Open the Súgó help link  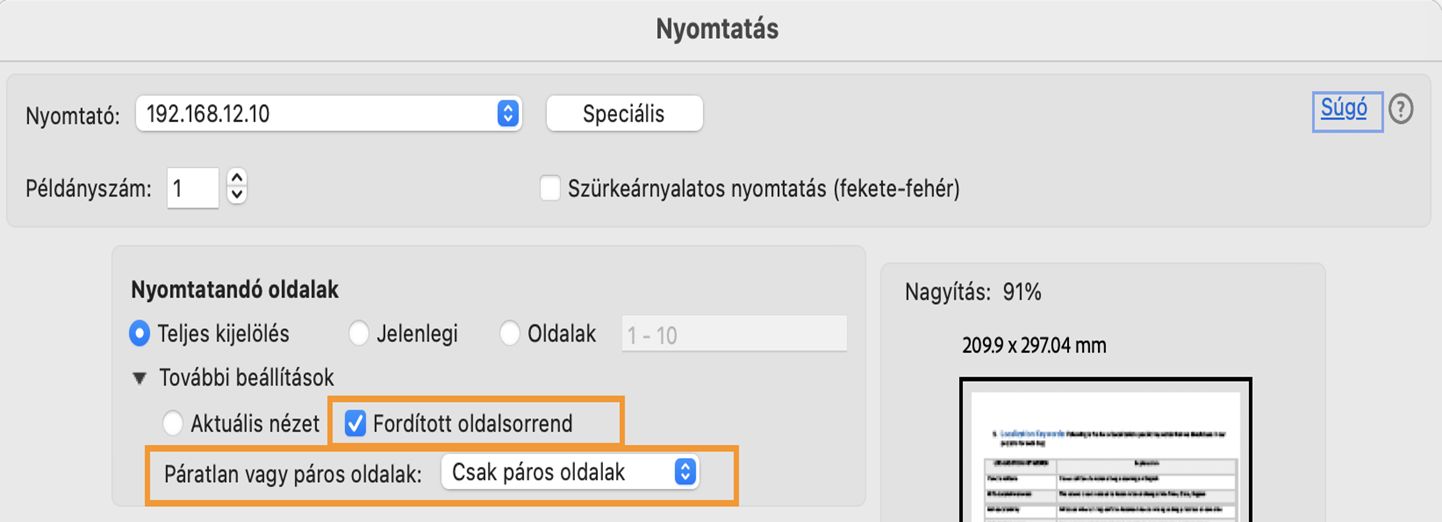tap(1344, 109)
